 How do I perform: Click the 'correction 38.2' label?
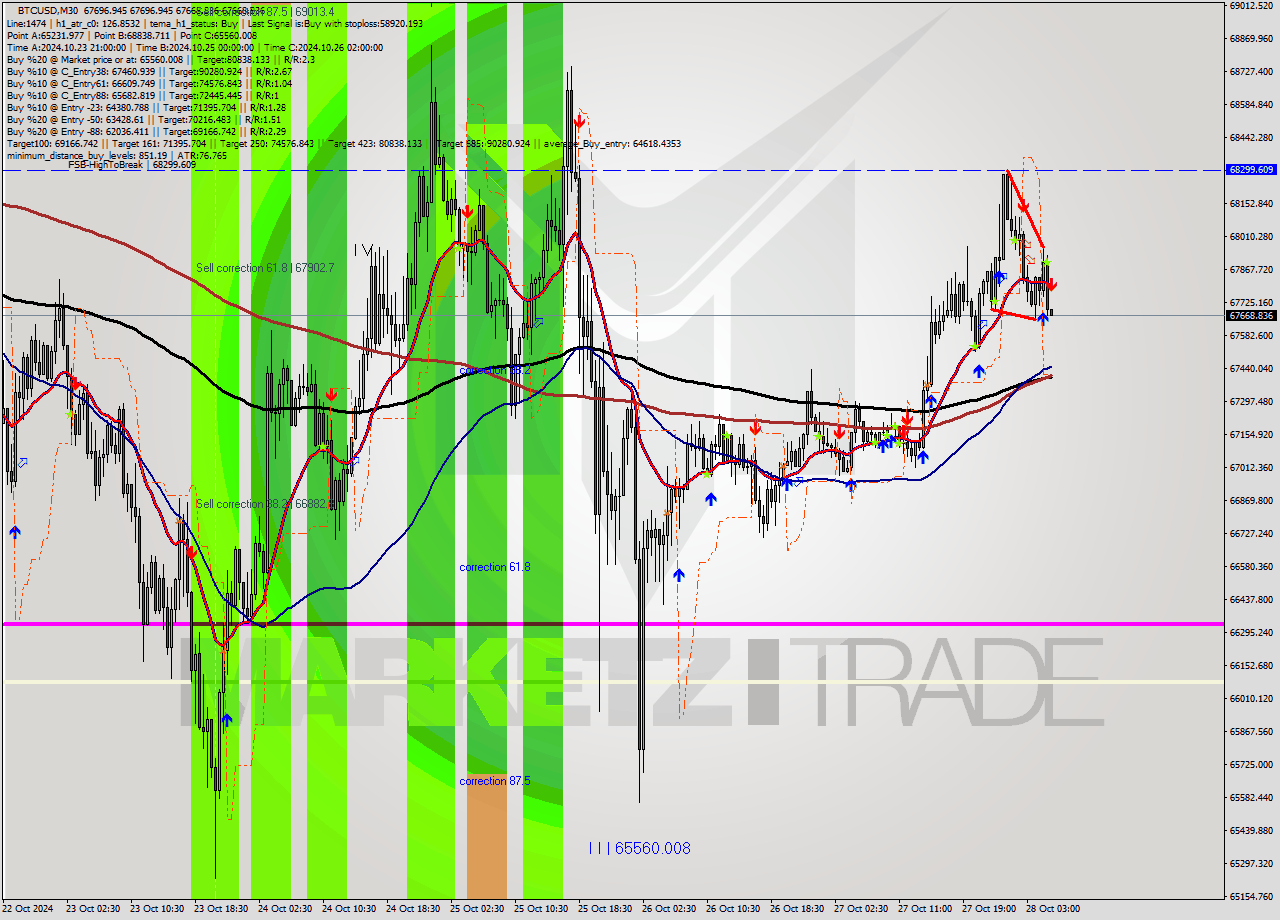pos(495,370)
